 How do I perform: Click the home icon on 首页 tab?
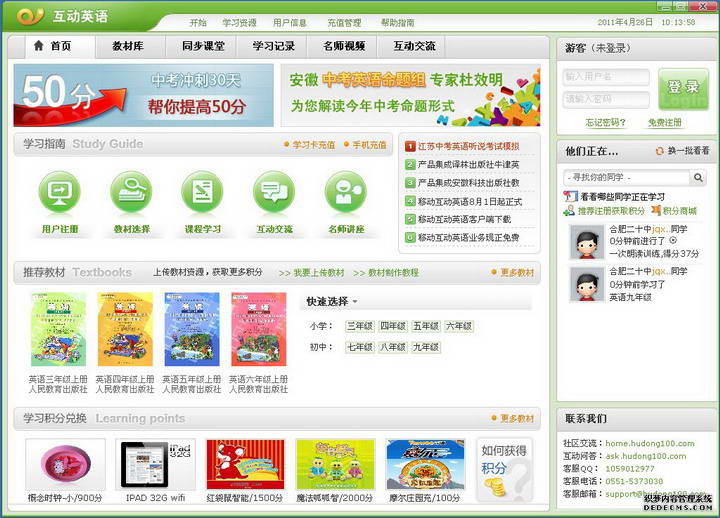pyautogui.click(x=39, y=45)
